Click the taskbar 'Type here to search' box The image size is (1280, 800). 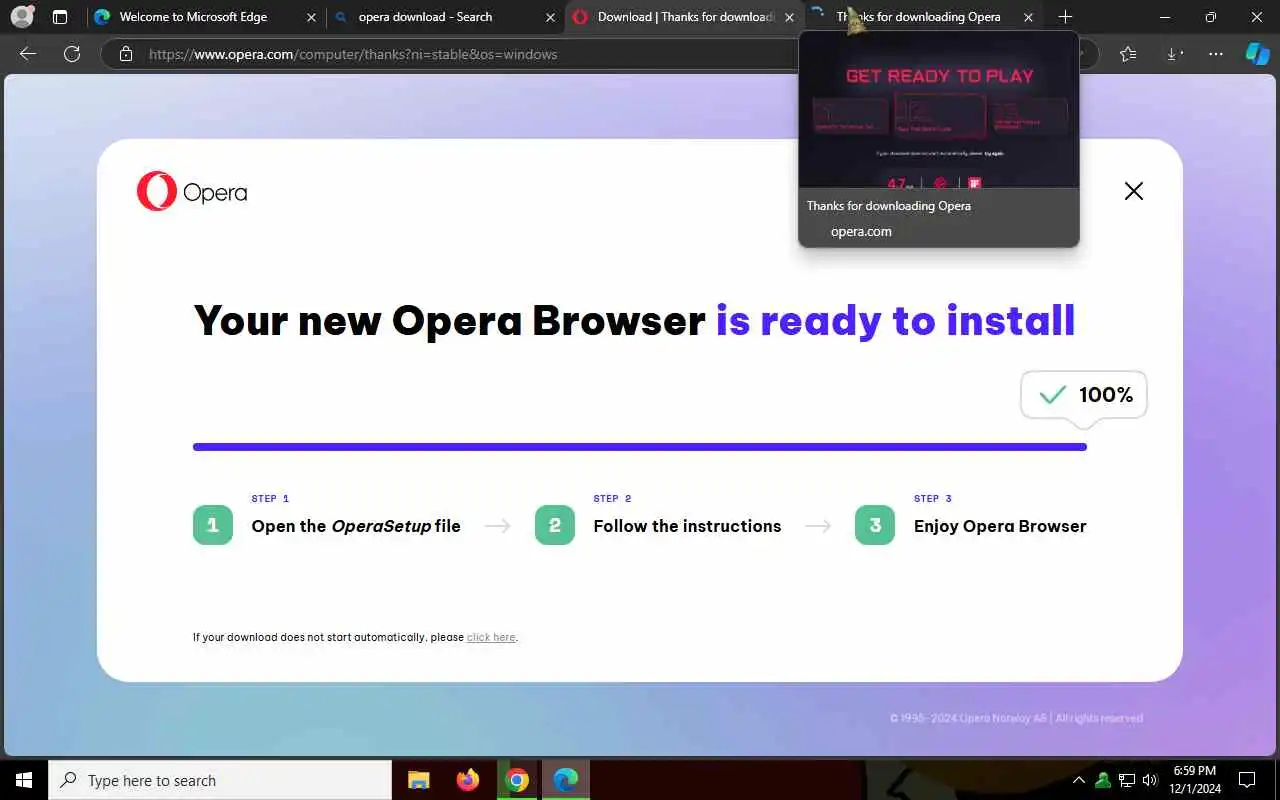click(220, 780)
